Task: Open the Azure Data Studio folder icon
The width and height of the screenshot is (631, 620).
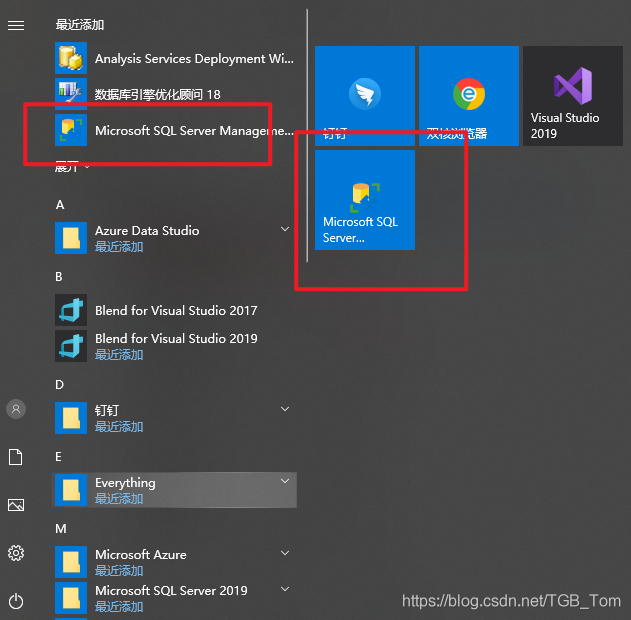Action: 71,238
